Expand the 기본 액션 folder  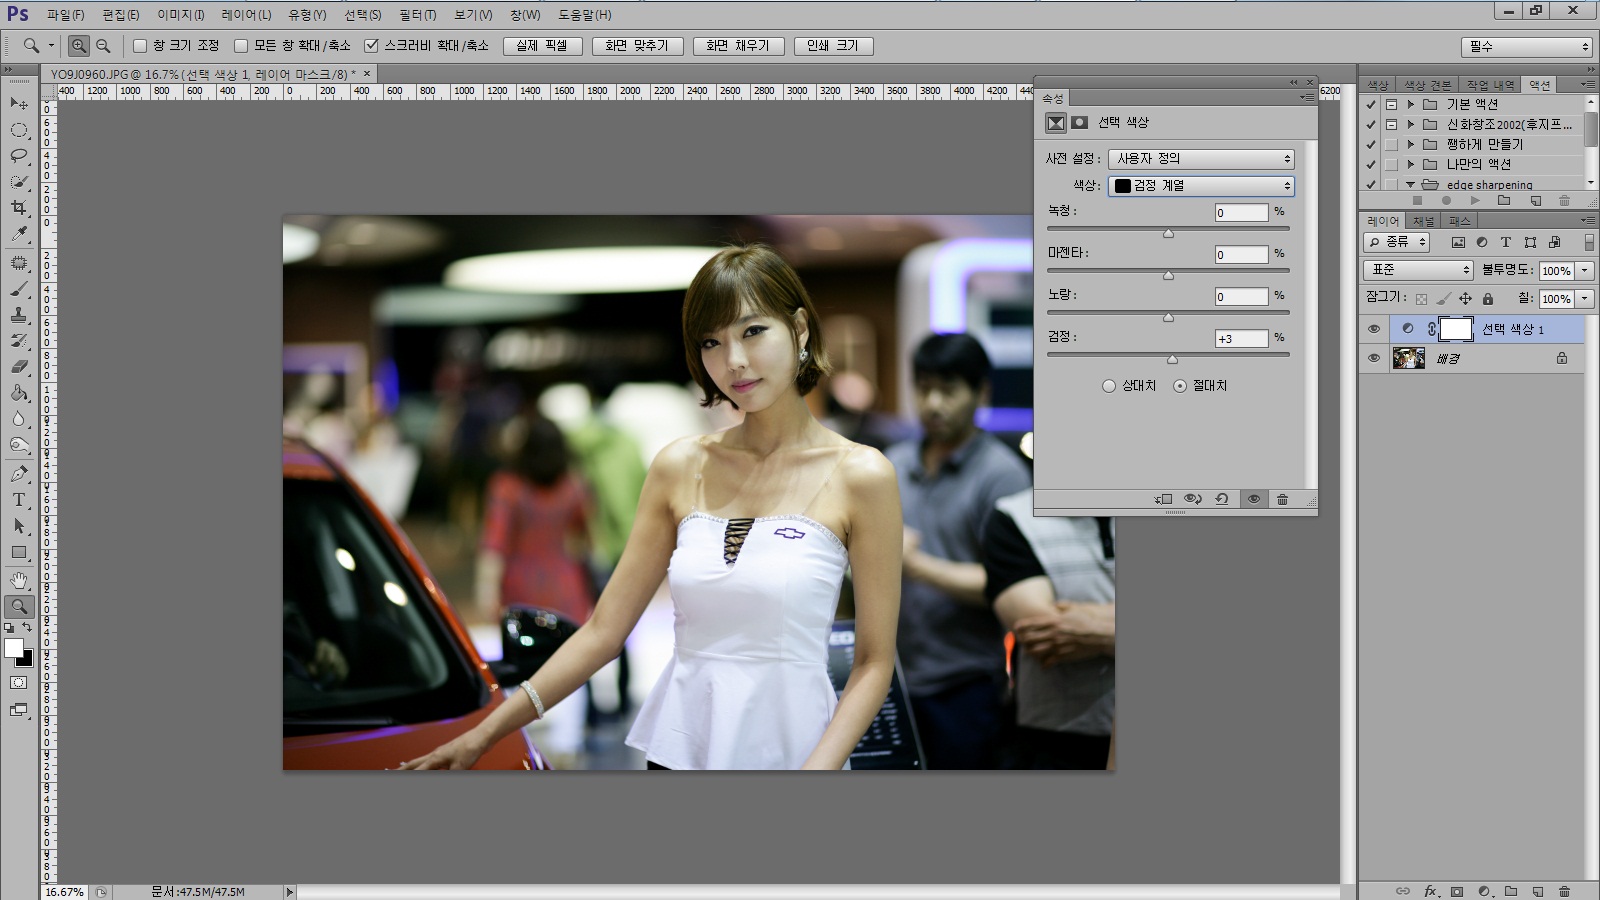[x=1411, y=104]
